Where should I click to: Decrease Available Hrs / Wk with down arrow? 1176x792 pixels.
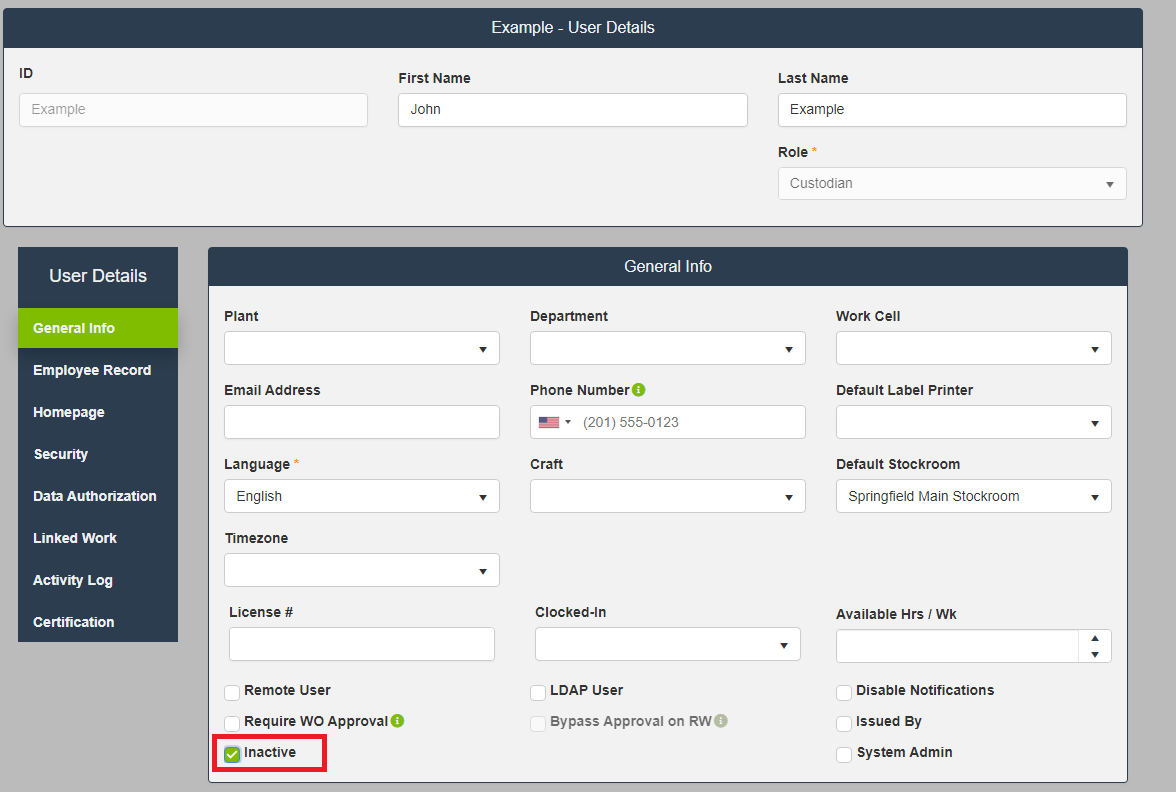coord(1095,654)
